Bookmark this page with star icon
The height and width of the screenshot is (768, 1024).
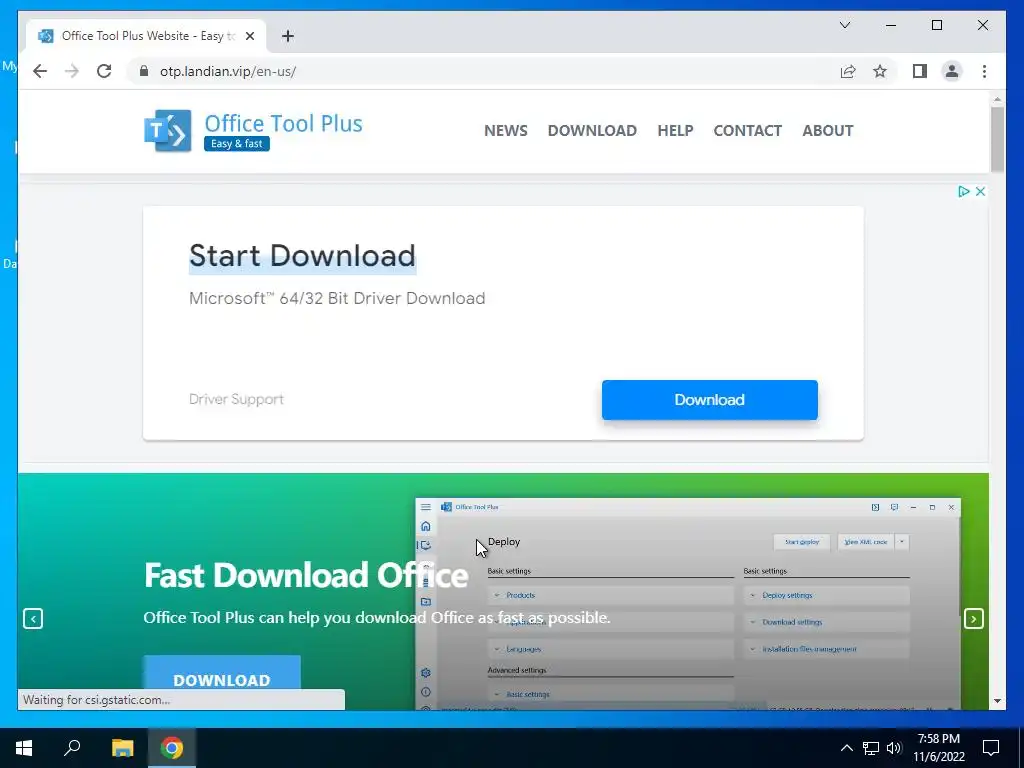coord(880,71)
